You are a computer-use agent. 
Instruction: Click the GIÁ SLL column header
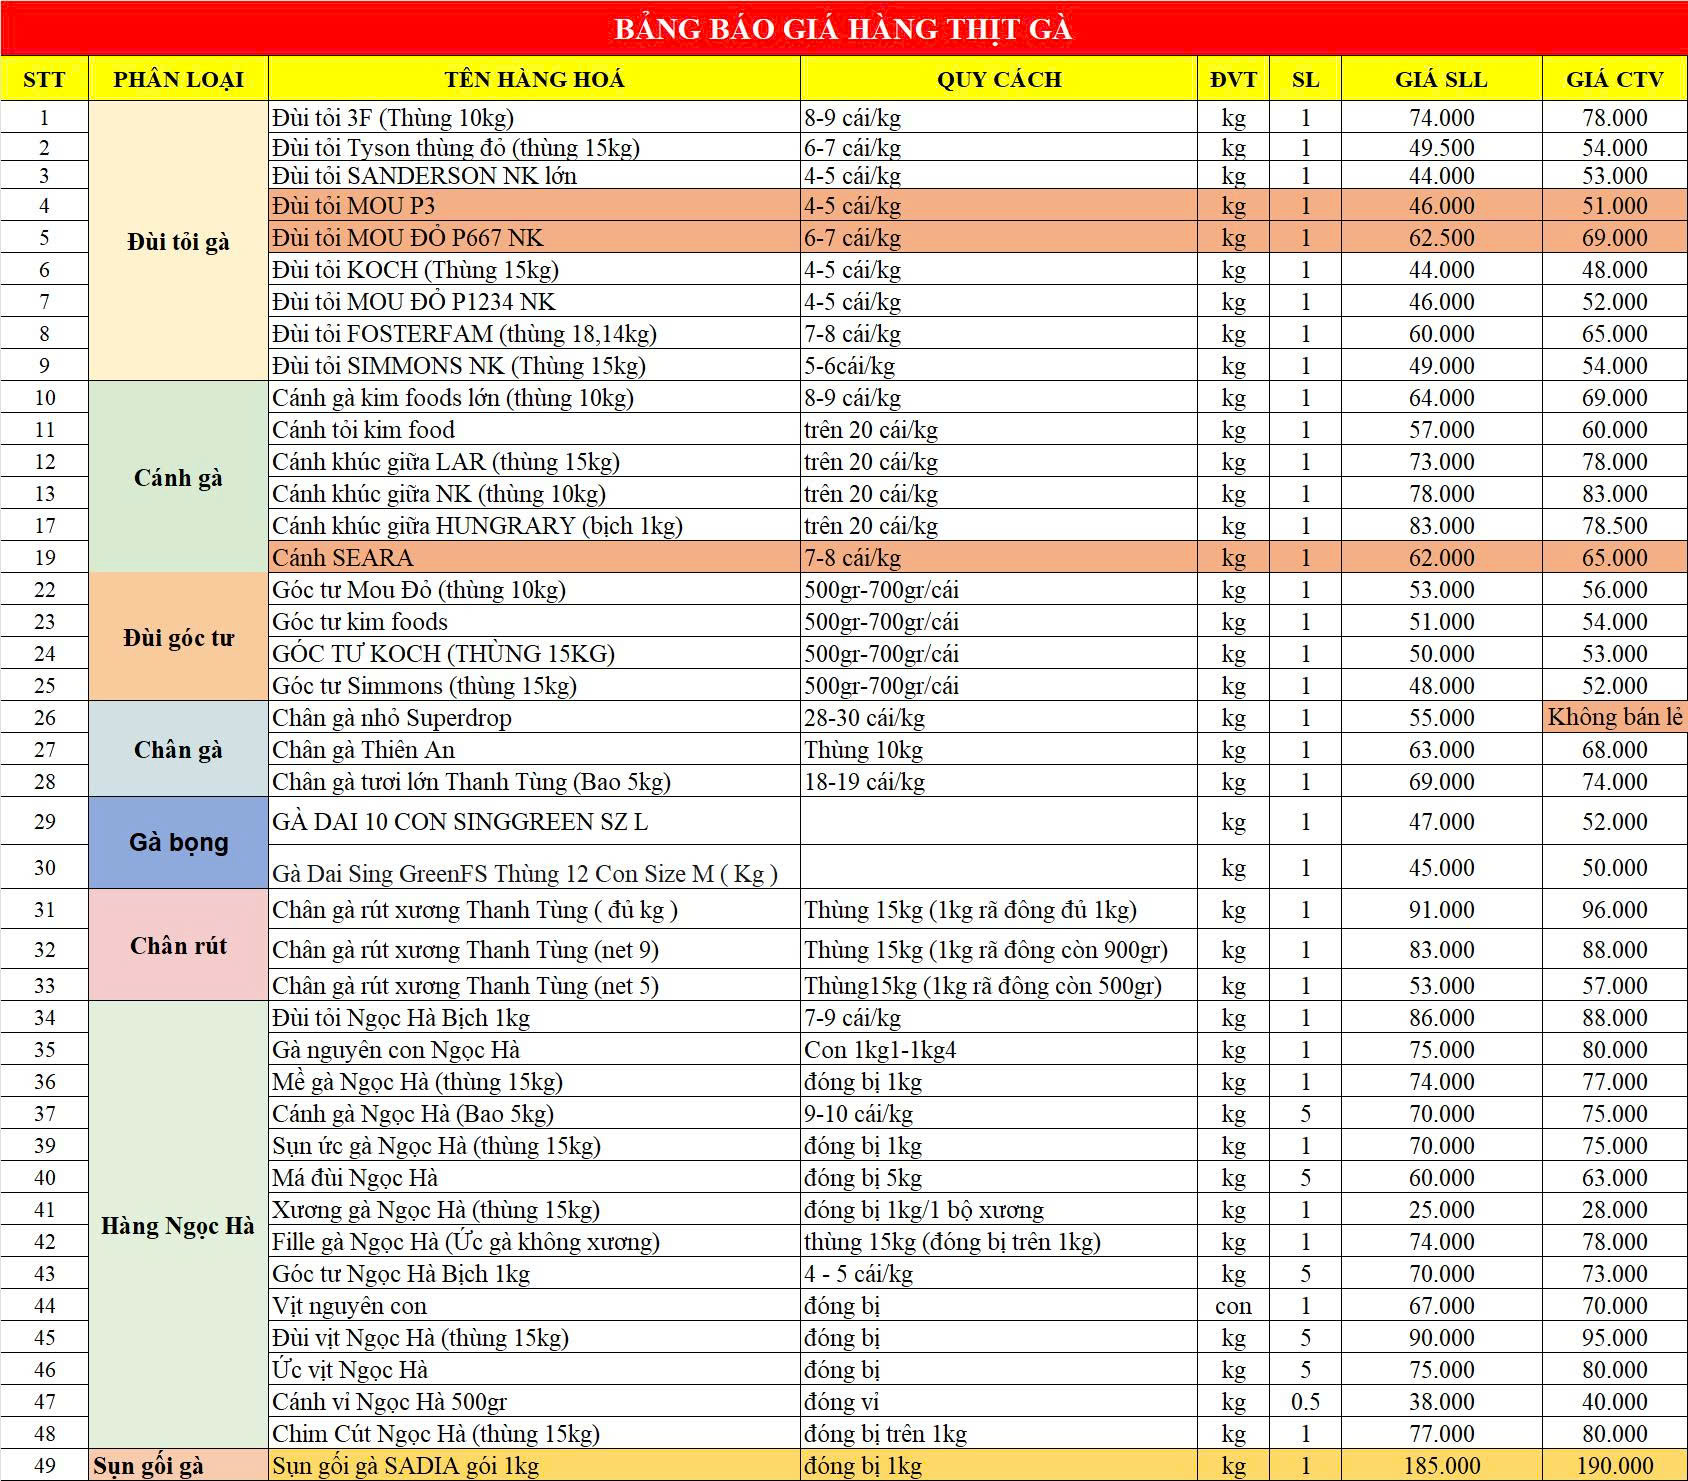[1441, 79]
